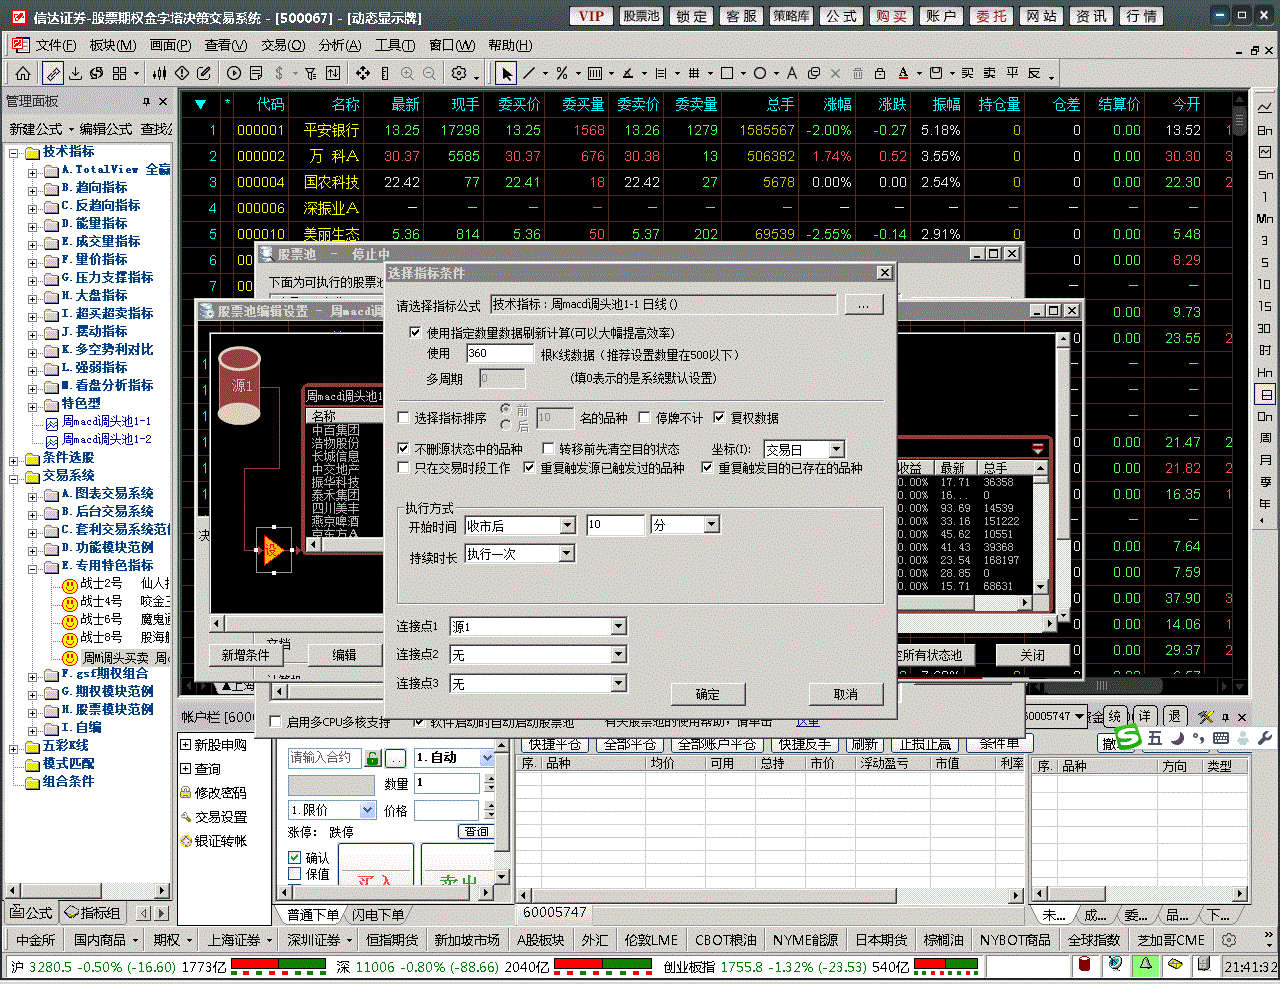Toggle 复权数据 checkbox

719,418
